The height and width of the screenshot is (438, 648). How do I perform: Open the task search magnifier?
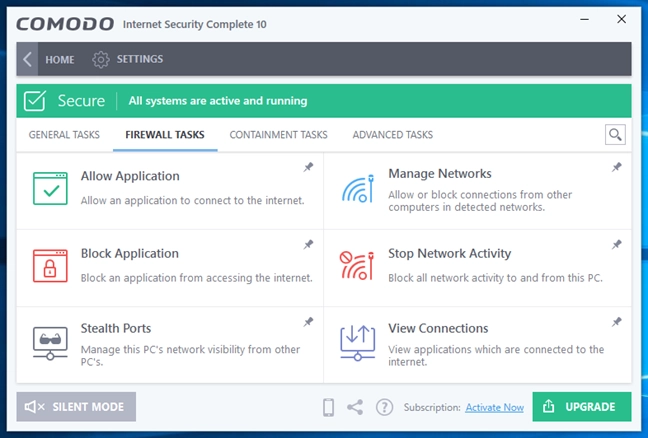pos(615,135)
